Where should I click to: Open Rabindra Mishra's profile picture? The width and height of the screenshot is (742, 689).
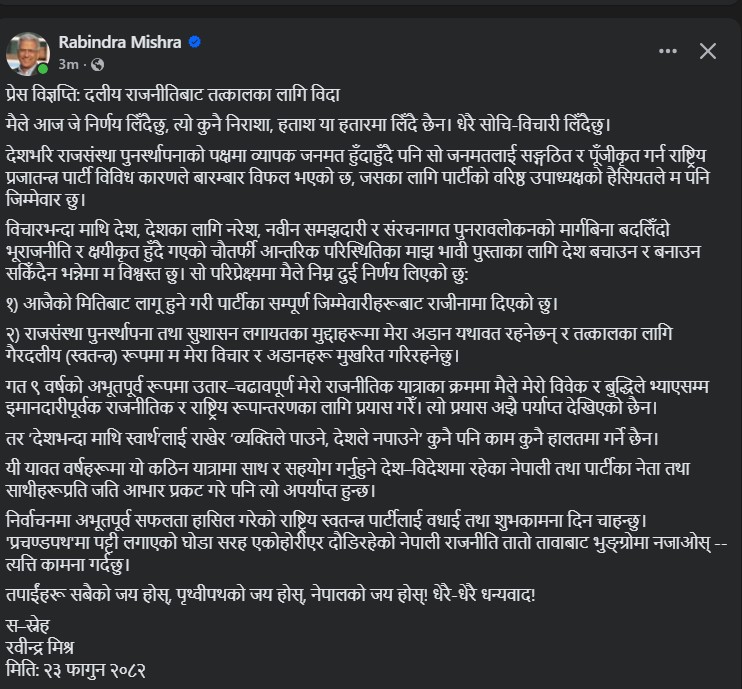(28, 52)
